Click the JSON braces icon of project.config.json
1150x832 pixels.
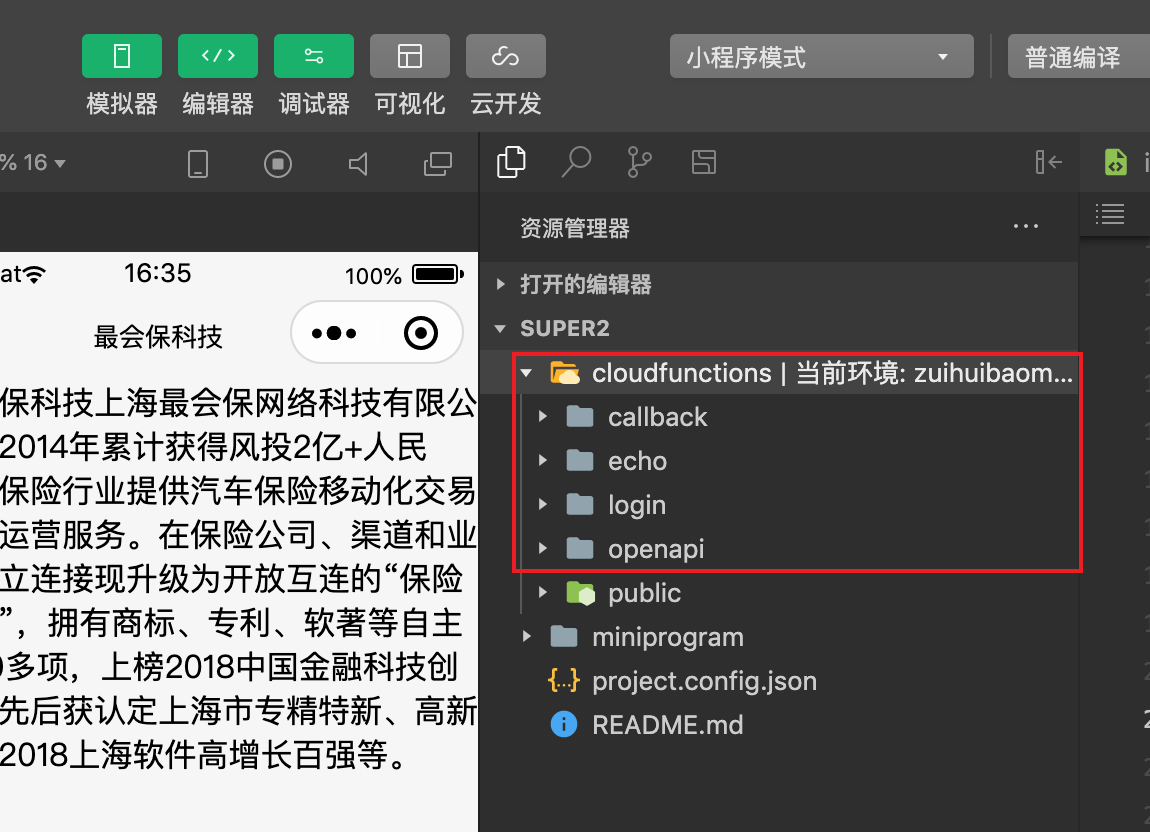(564, 681)
